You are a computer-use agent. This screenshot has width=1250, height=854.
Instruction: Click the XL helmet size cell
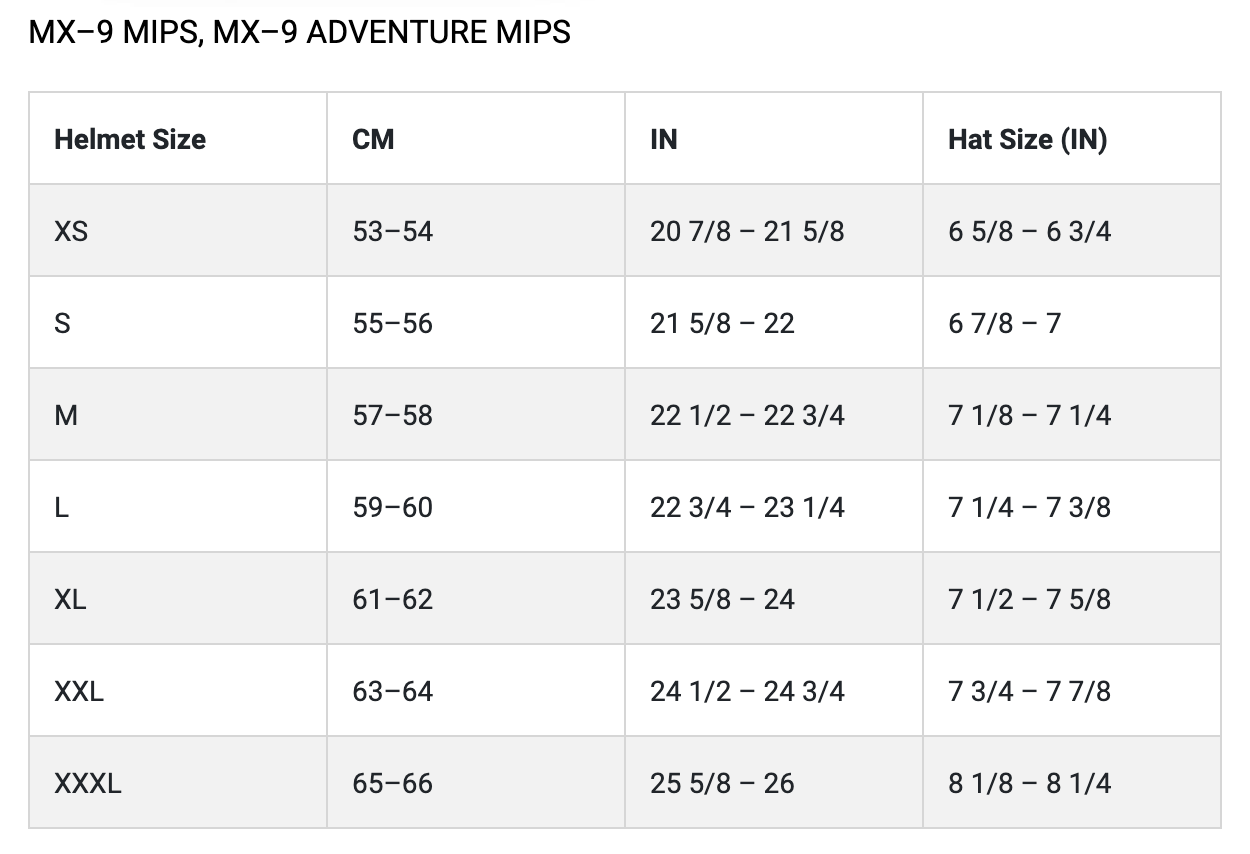click(x=70, y=599)
